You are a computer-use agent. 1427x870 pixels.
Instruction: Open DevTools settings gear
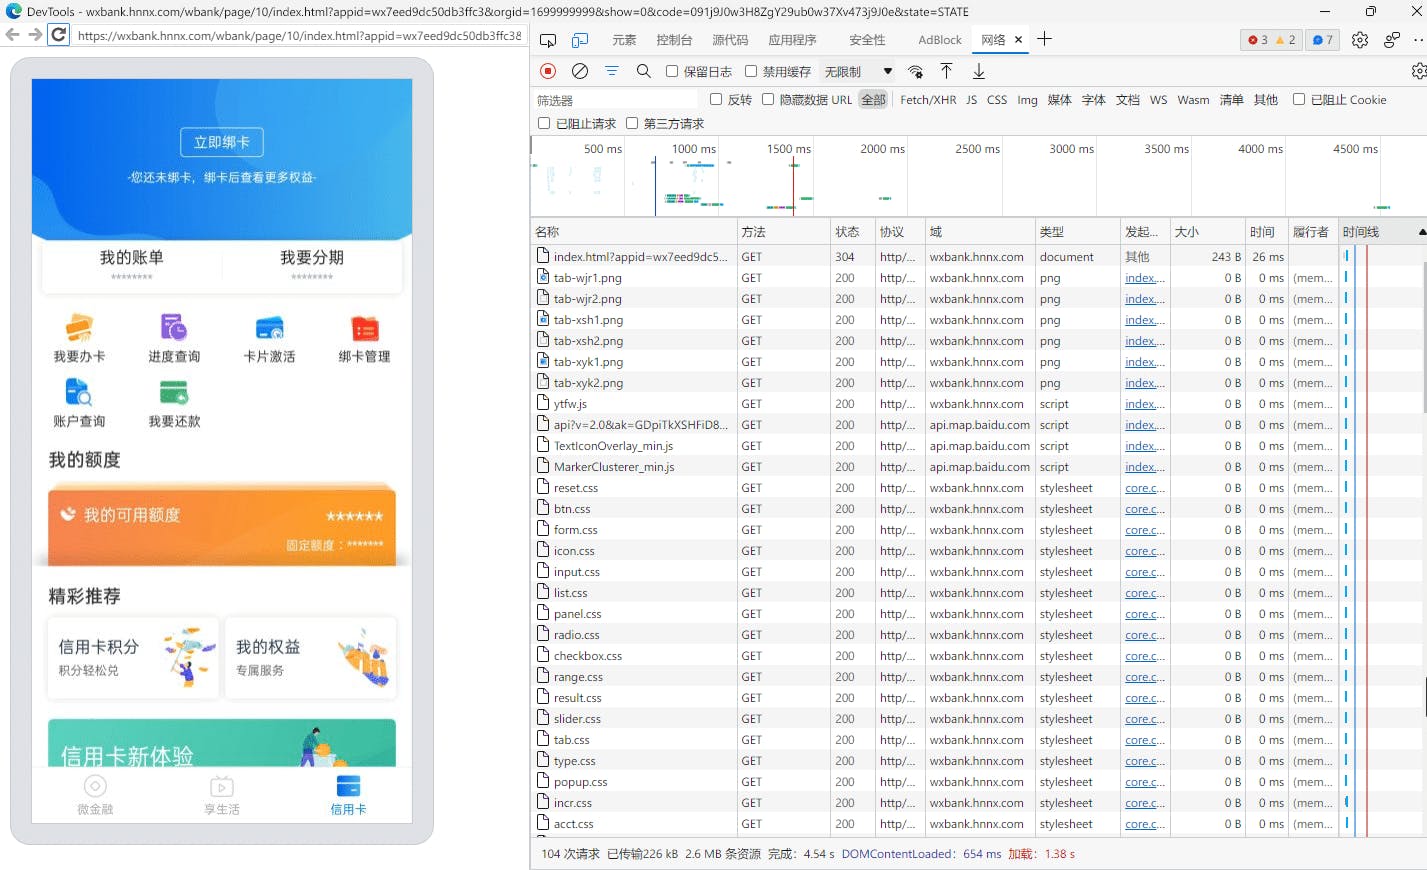coord(1360,40)
